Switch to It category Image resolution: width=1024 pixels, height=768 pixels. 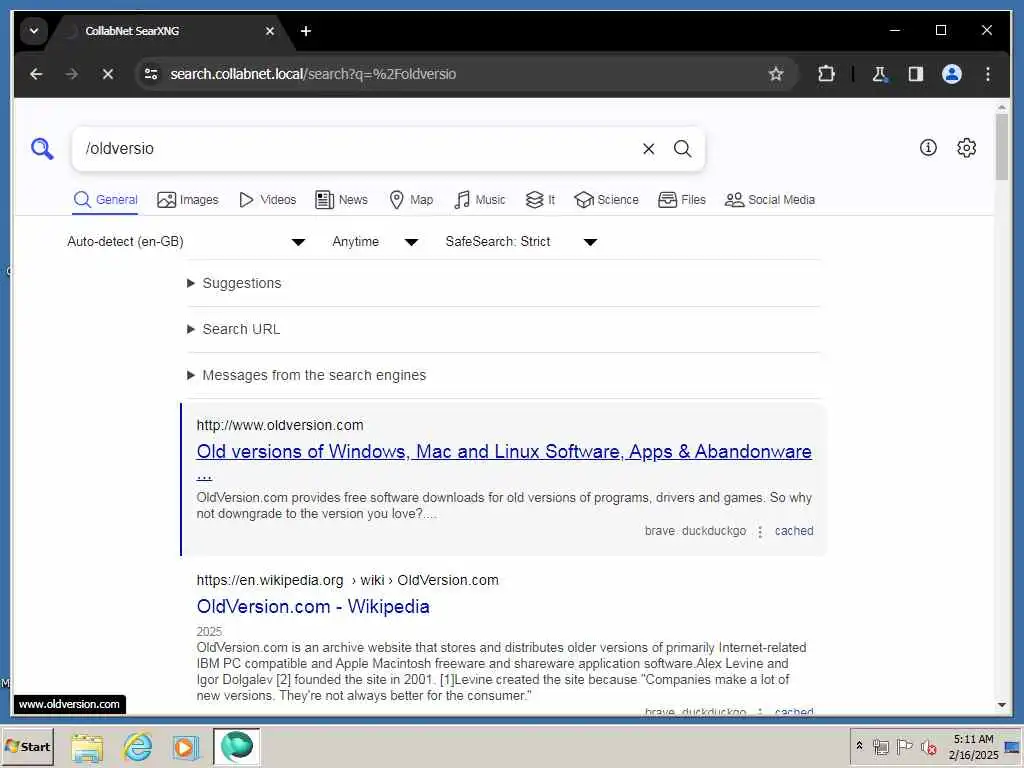[541, 200]
